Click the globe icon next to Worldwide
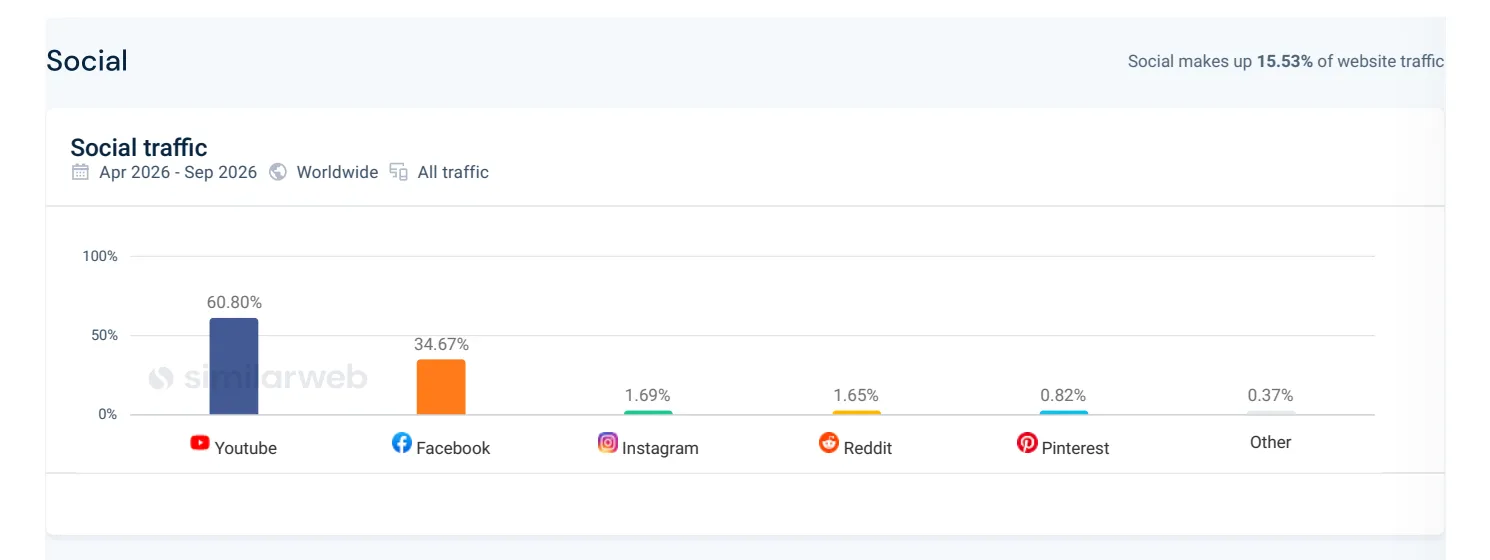1490x560 pixels. 278,172
